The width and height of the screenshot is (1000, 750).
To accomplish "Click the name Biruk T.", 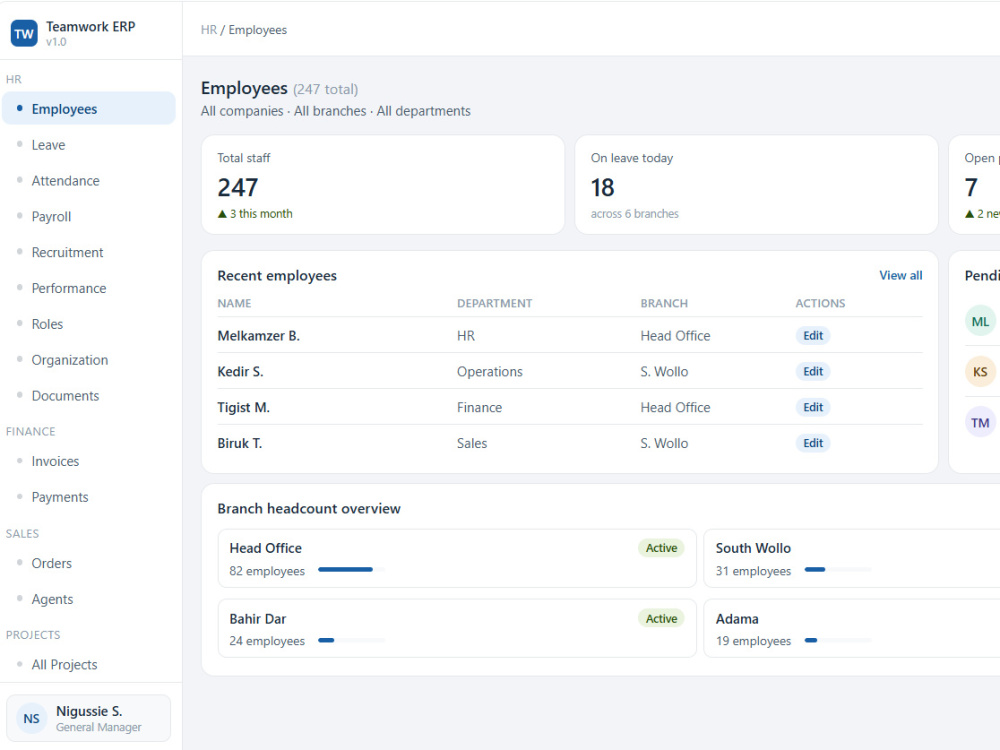I will coord(240,443).
